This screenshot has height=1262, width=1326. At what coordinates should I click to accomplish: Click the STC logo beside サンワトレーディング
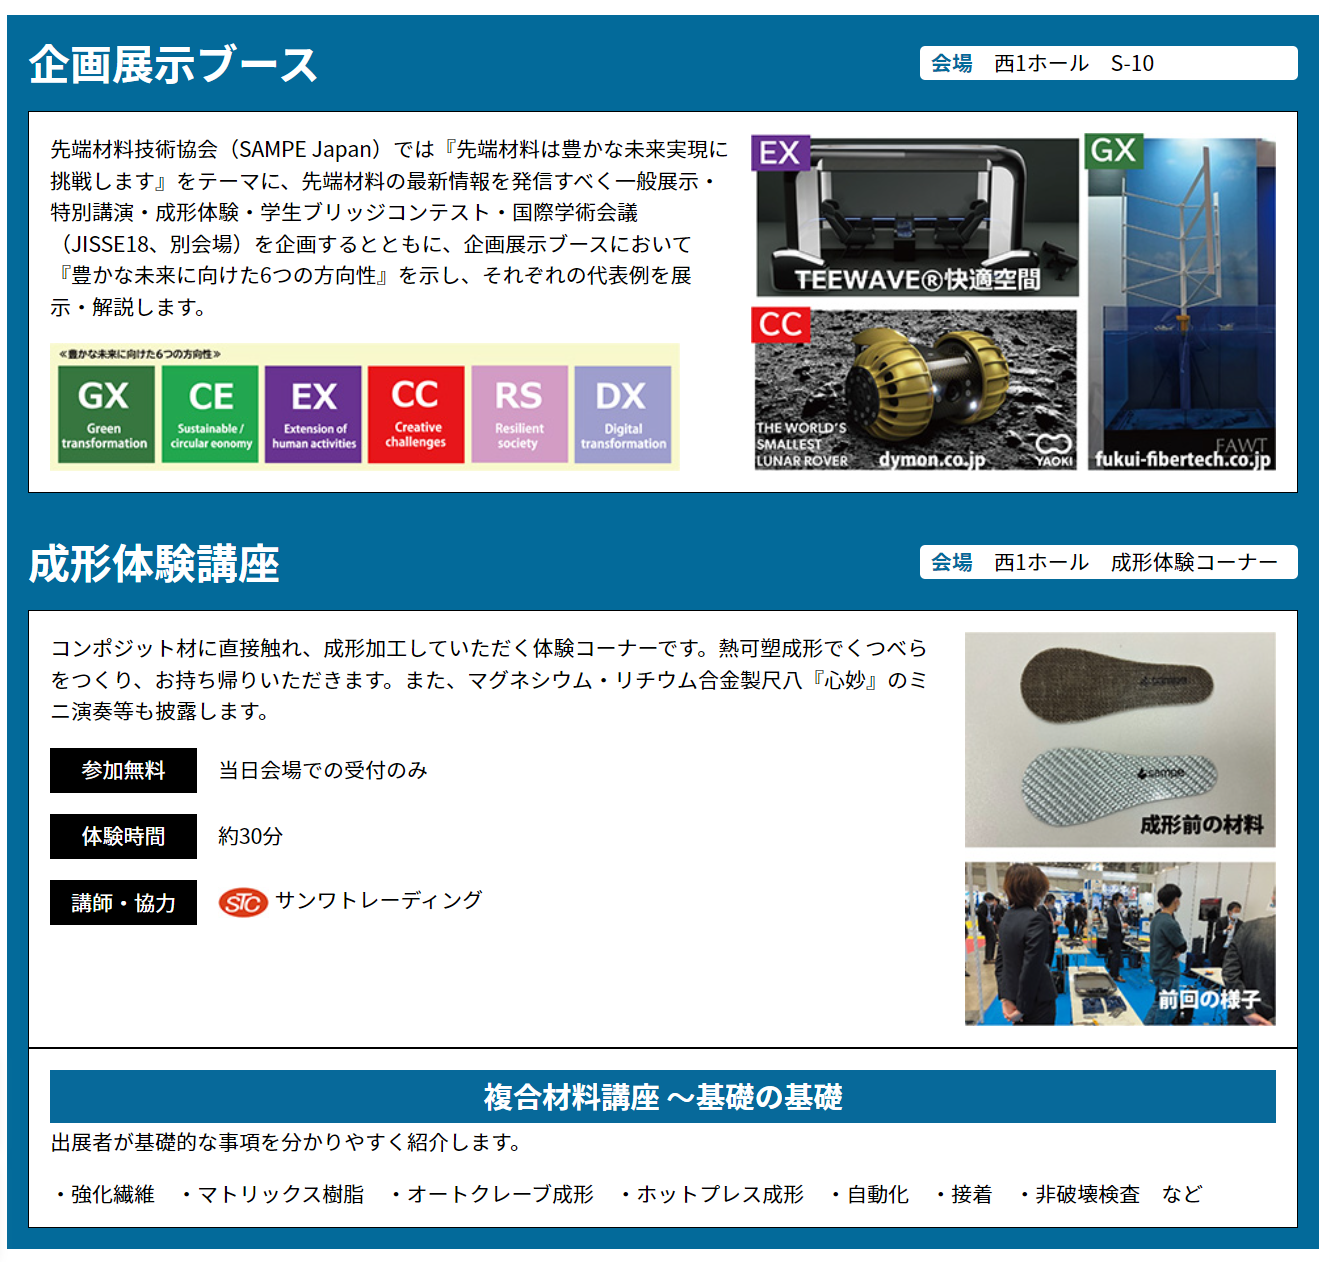coord(243,903)
